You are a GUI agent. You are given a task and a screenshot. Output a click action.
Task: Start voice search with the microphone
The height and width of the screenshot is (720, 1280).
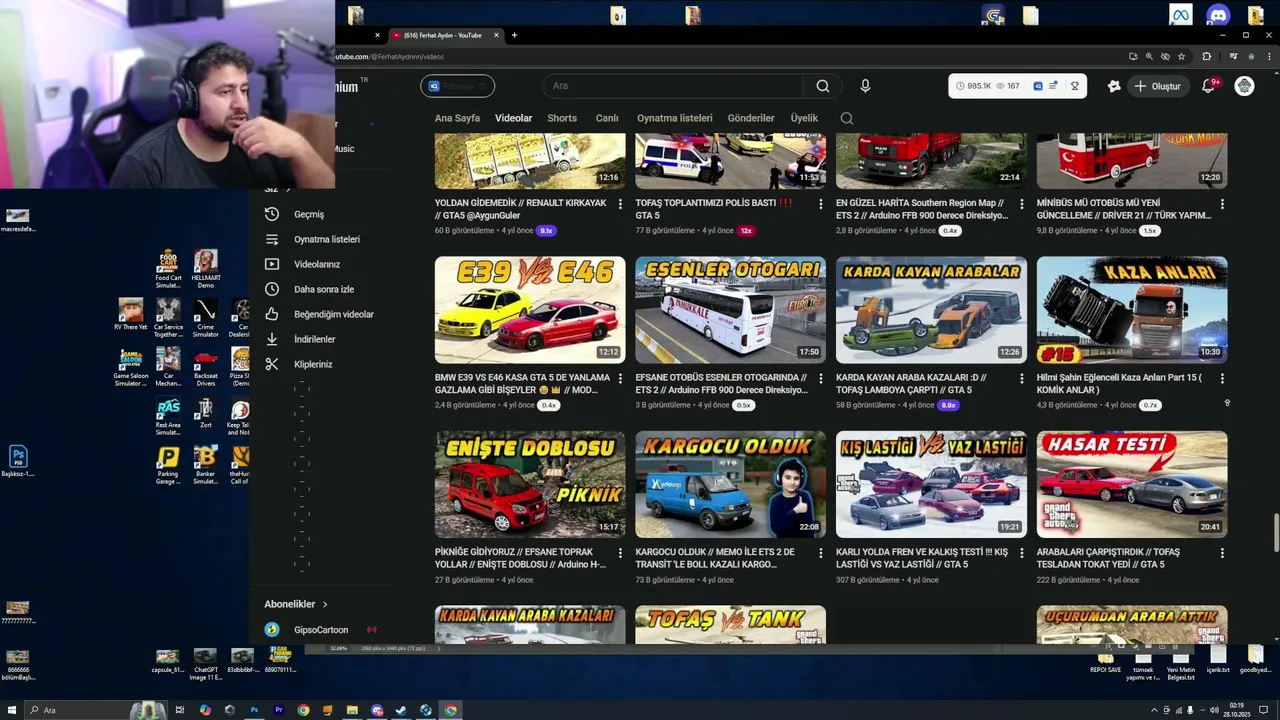click(x=865, y=86)
